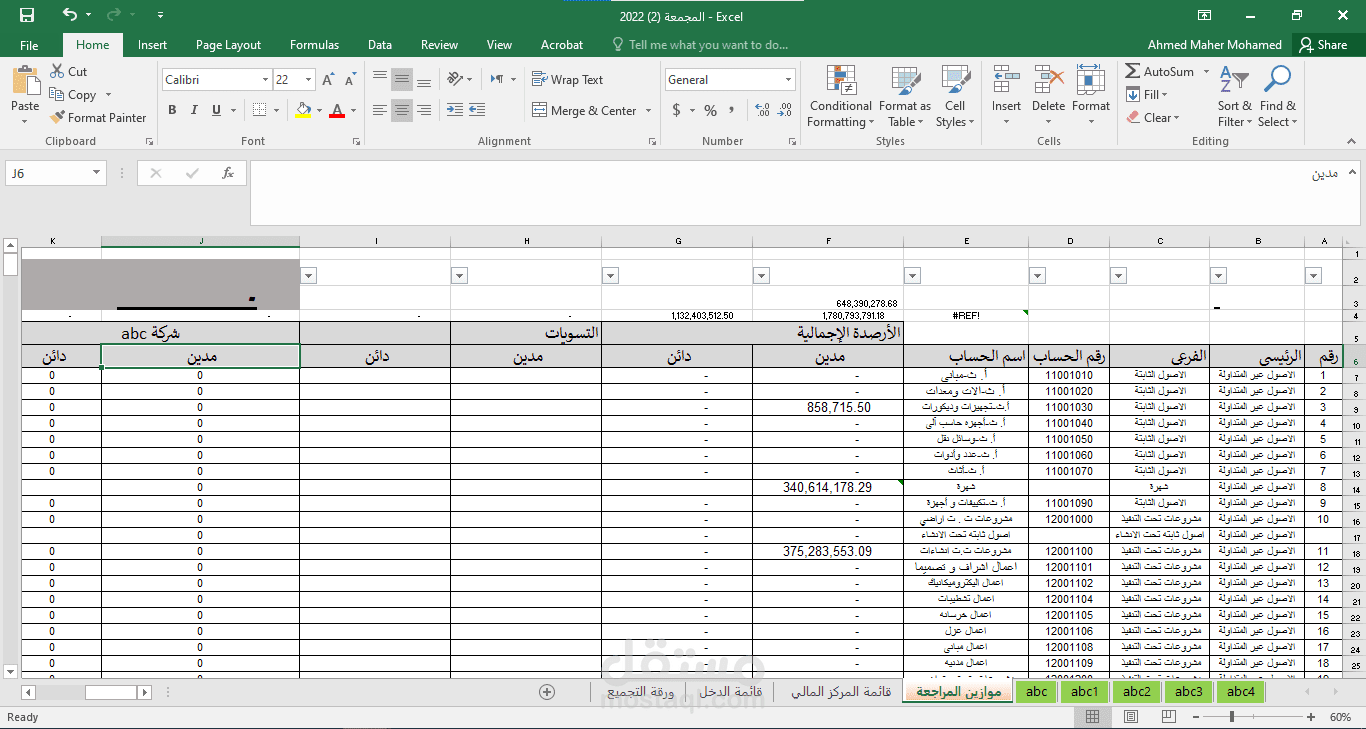Apply the yellow fill color
Viewport: 1366px width, 729px height.
pyautogui.click(x=304, y=111)
